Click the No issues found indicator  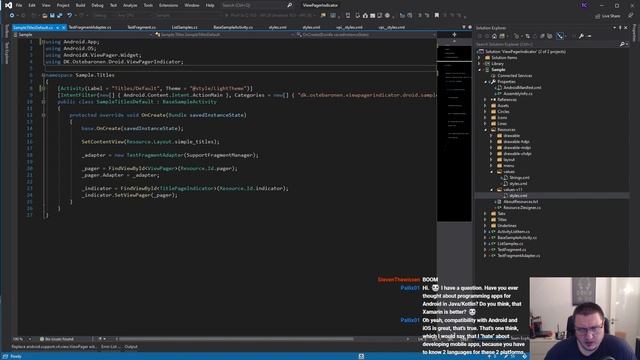coord(57,339)
